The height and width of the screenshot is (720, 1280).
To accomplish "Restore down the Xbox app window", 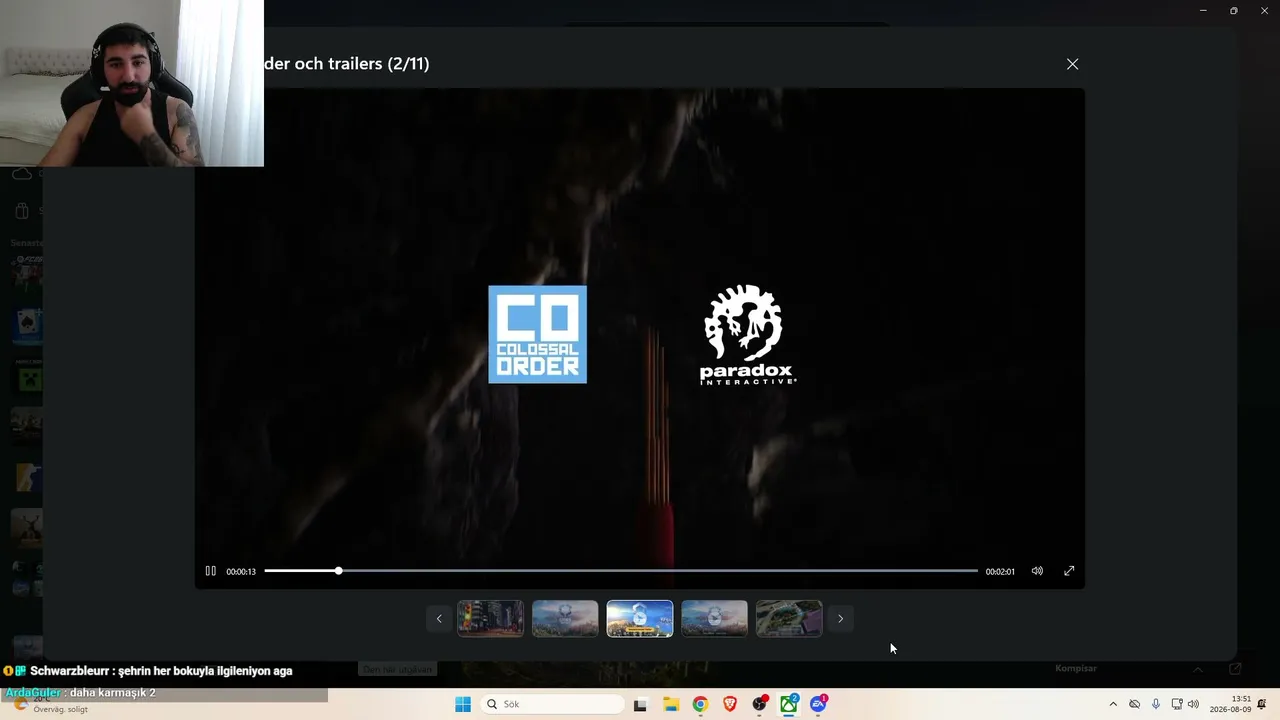I will [1234, 10].
